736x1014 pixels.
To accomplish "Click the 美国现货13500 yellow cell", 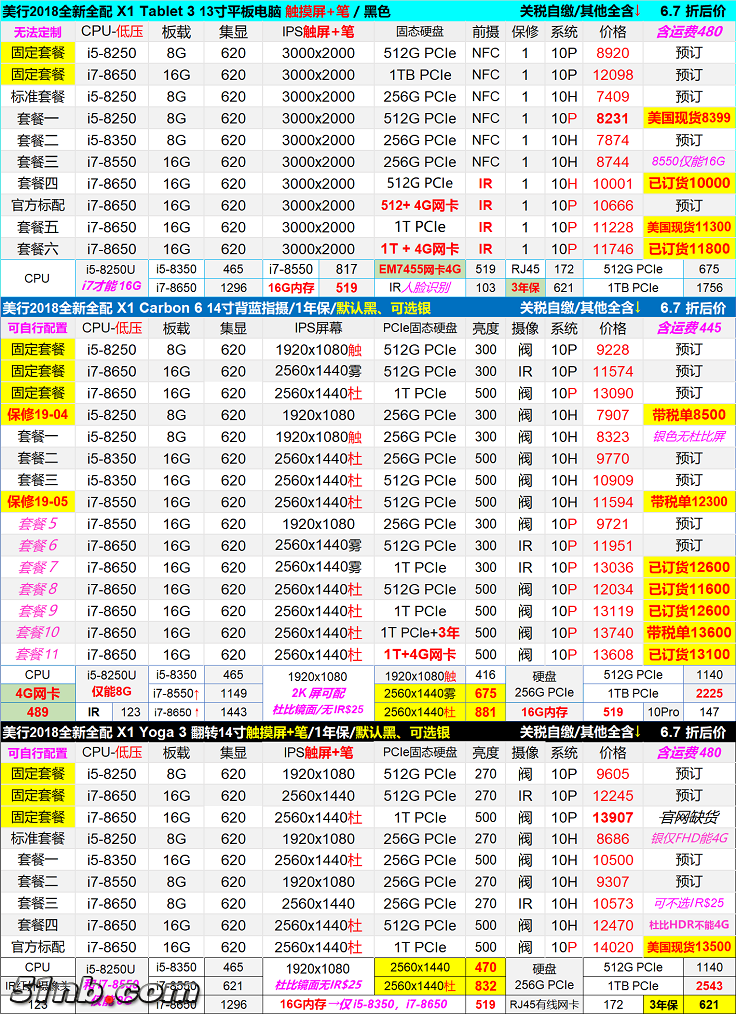I will click(x=689, y=947).
